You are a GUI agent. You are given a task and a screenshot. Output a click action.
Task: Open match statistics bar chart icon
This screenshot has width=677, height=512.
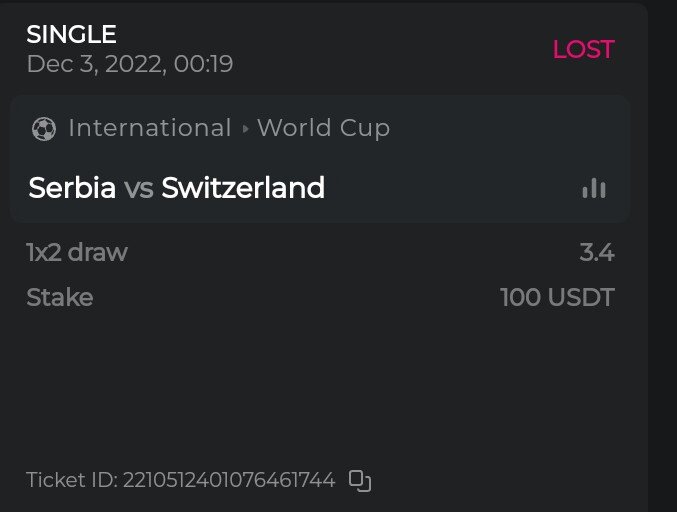click(594, 188)
